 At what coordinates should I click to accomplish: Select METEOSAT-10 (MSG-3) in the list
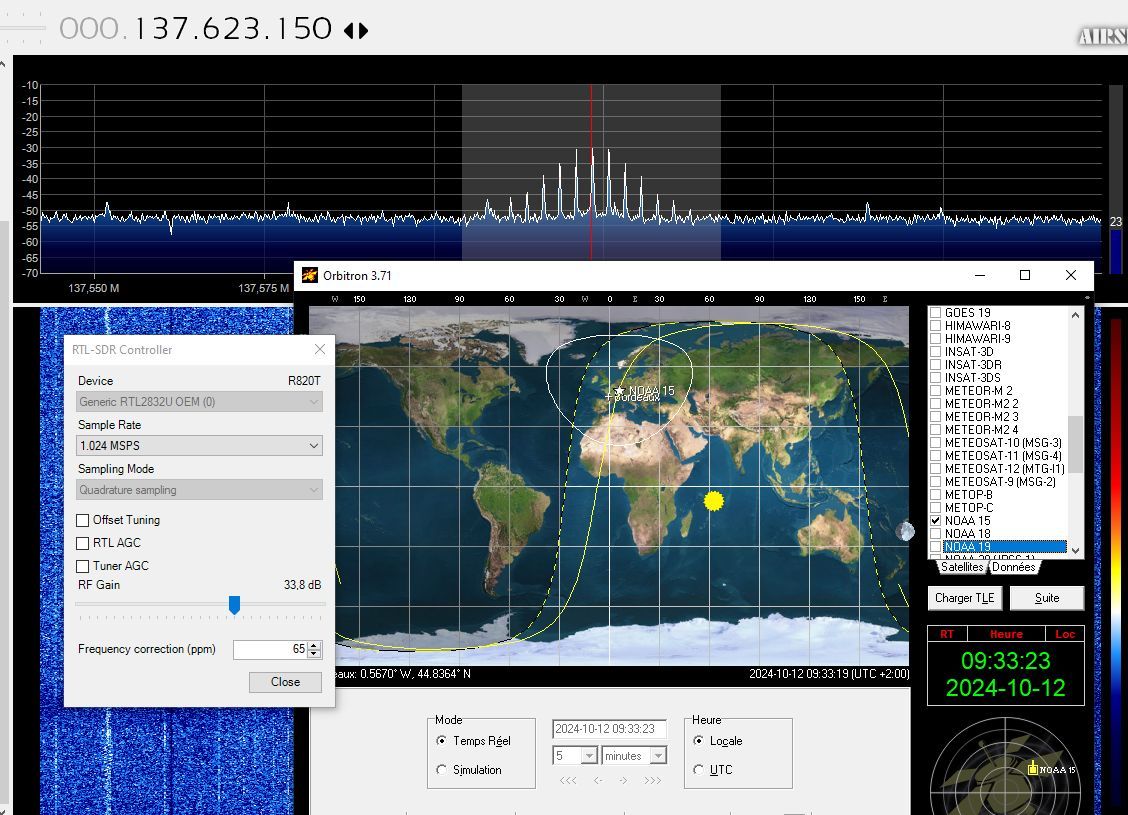point(1004,442)
